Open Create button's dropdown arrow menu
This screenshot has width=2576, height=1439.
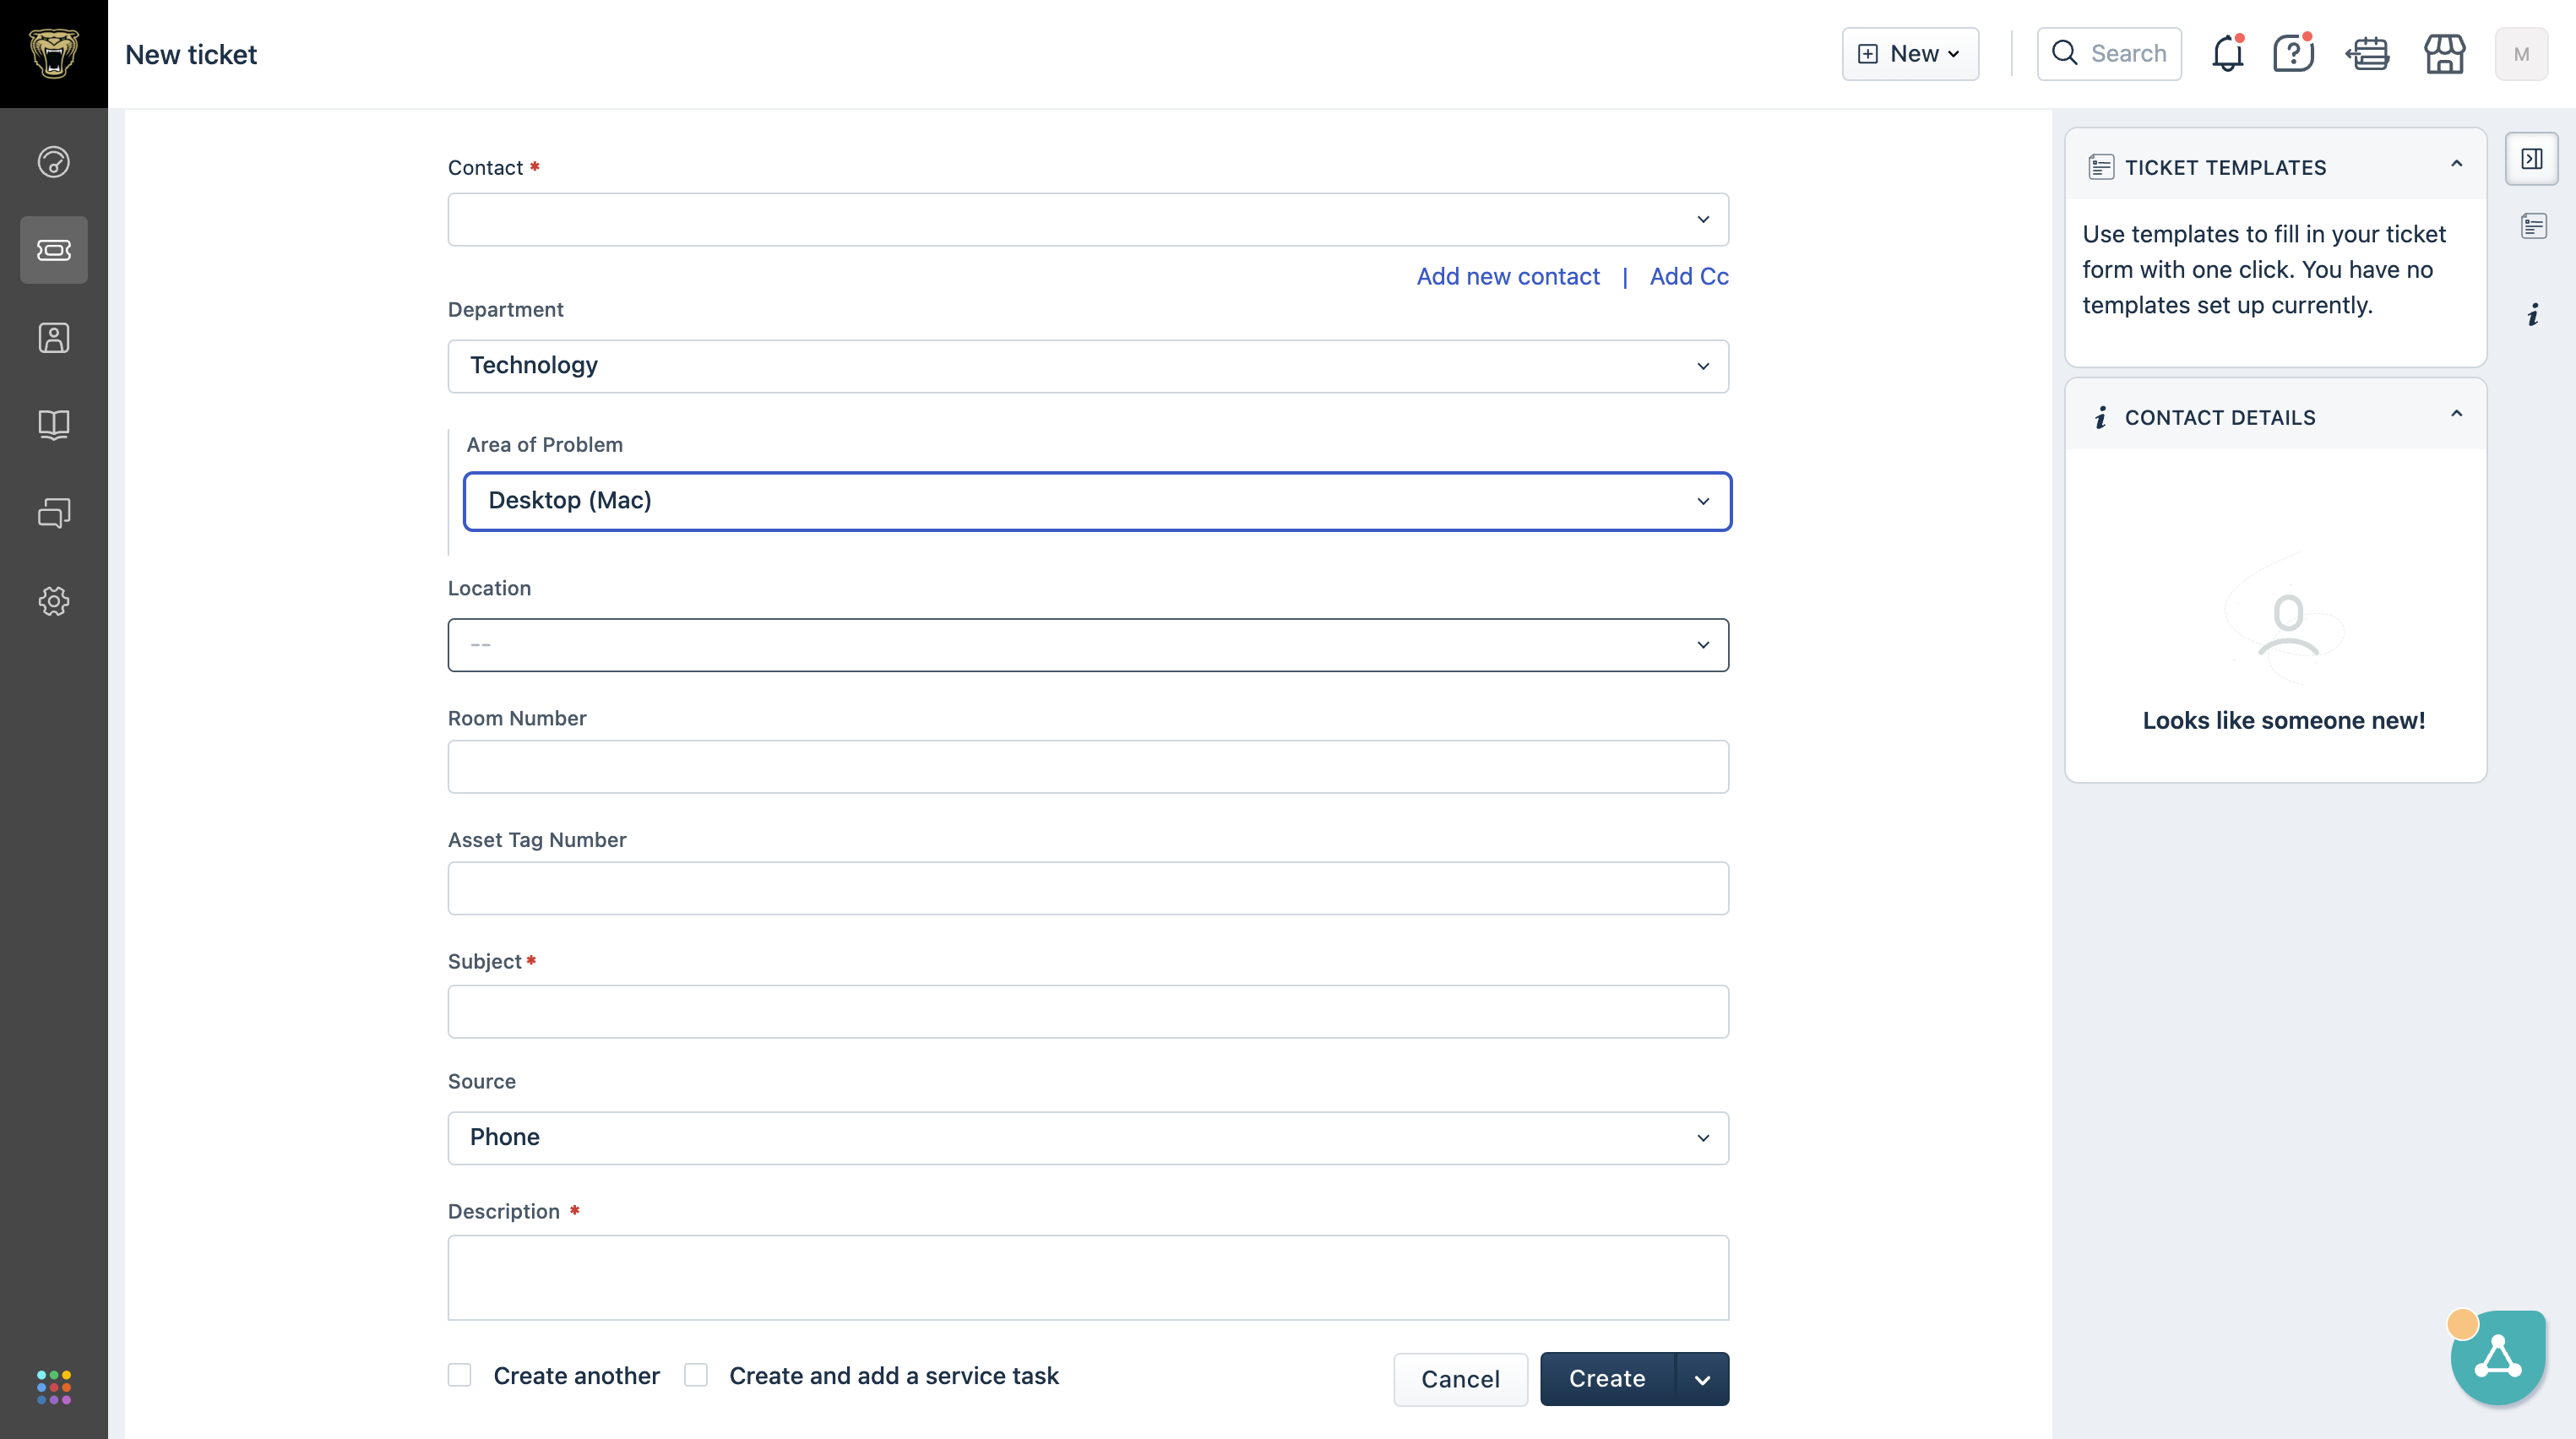tap(1702, 1379)
